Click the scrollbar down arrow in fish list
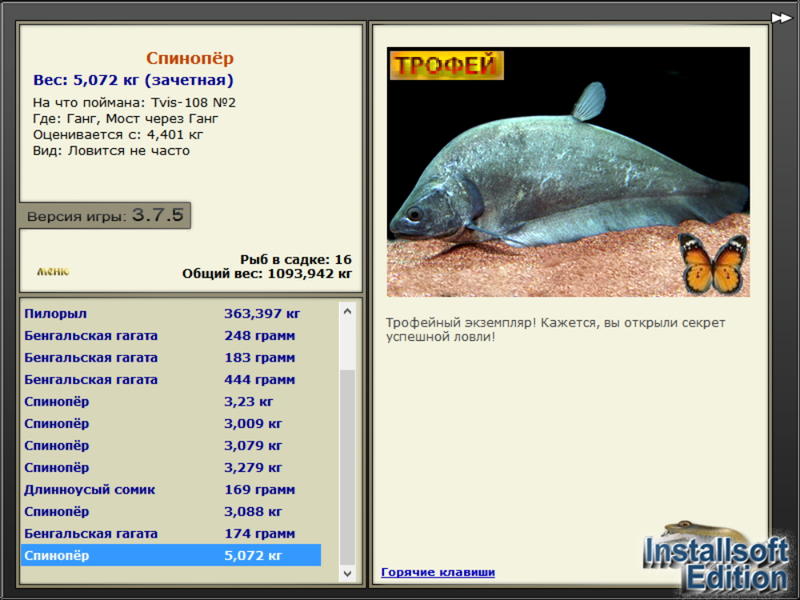 pyautogui.click(x=347, y=573)
